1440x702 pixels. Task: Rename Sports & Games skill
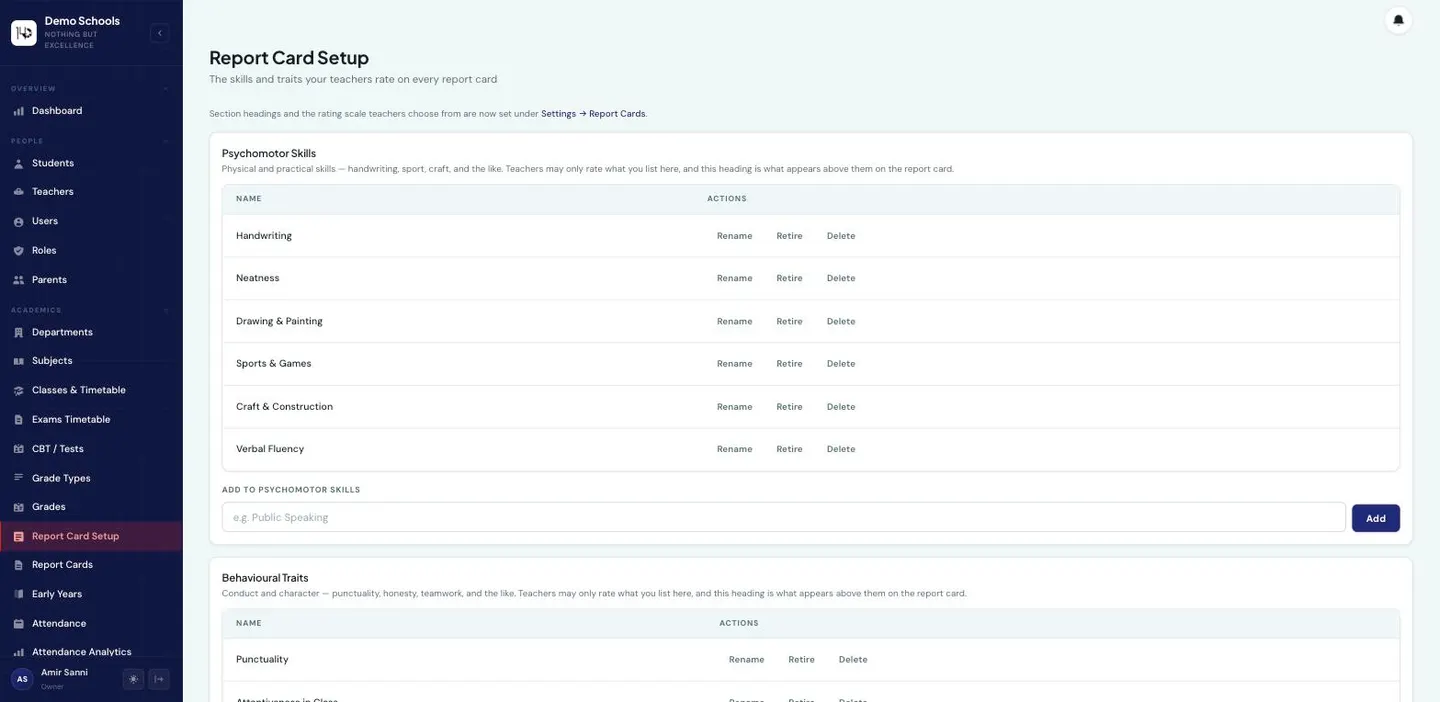pyautogui.click(x=734, y=364)
